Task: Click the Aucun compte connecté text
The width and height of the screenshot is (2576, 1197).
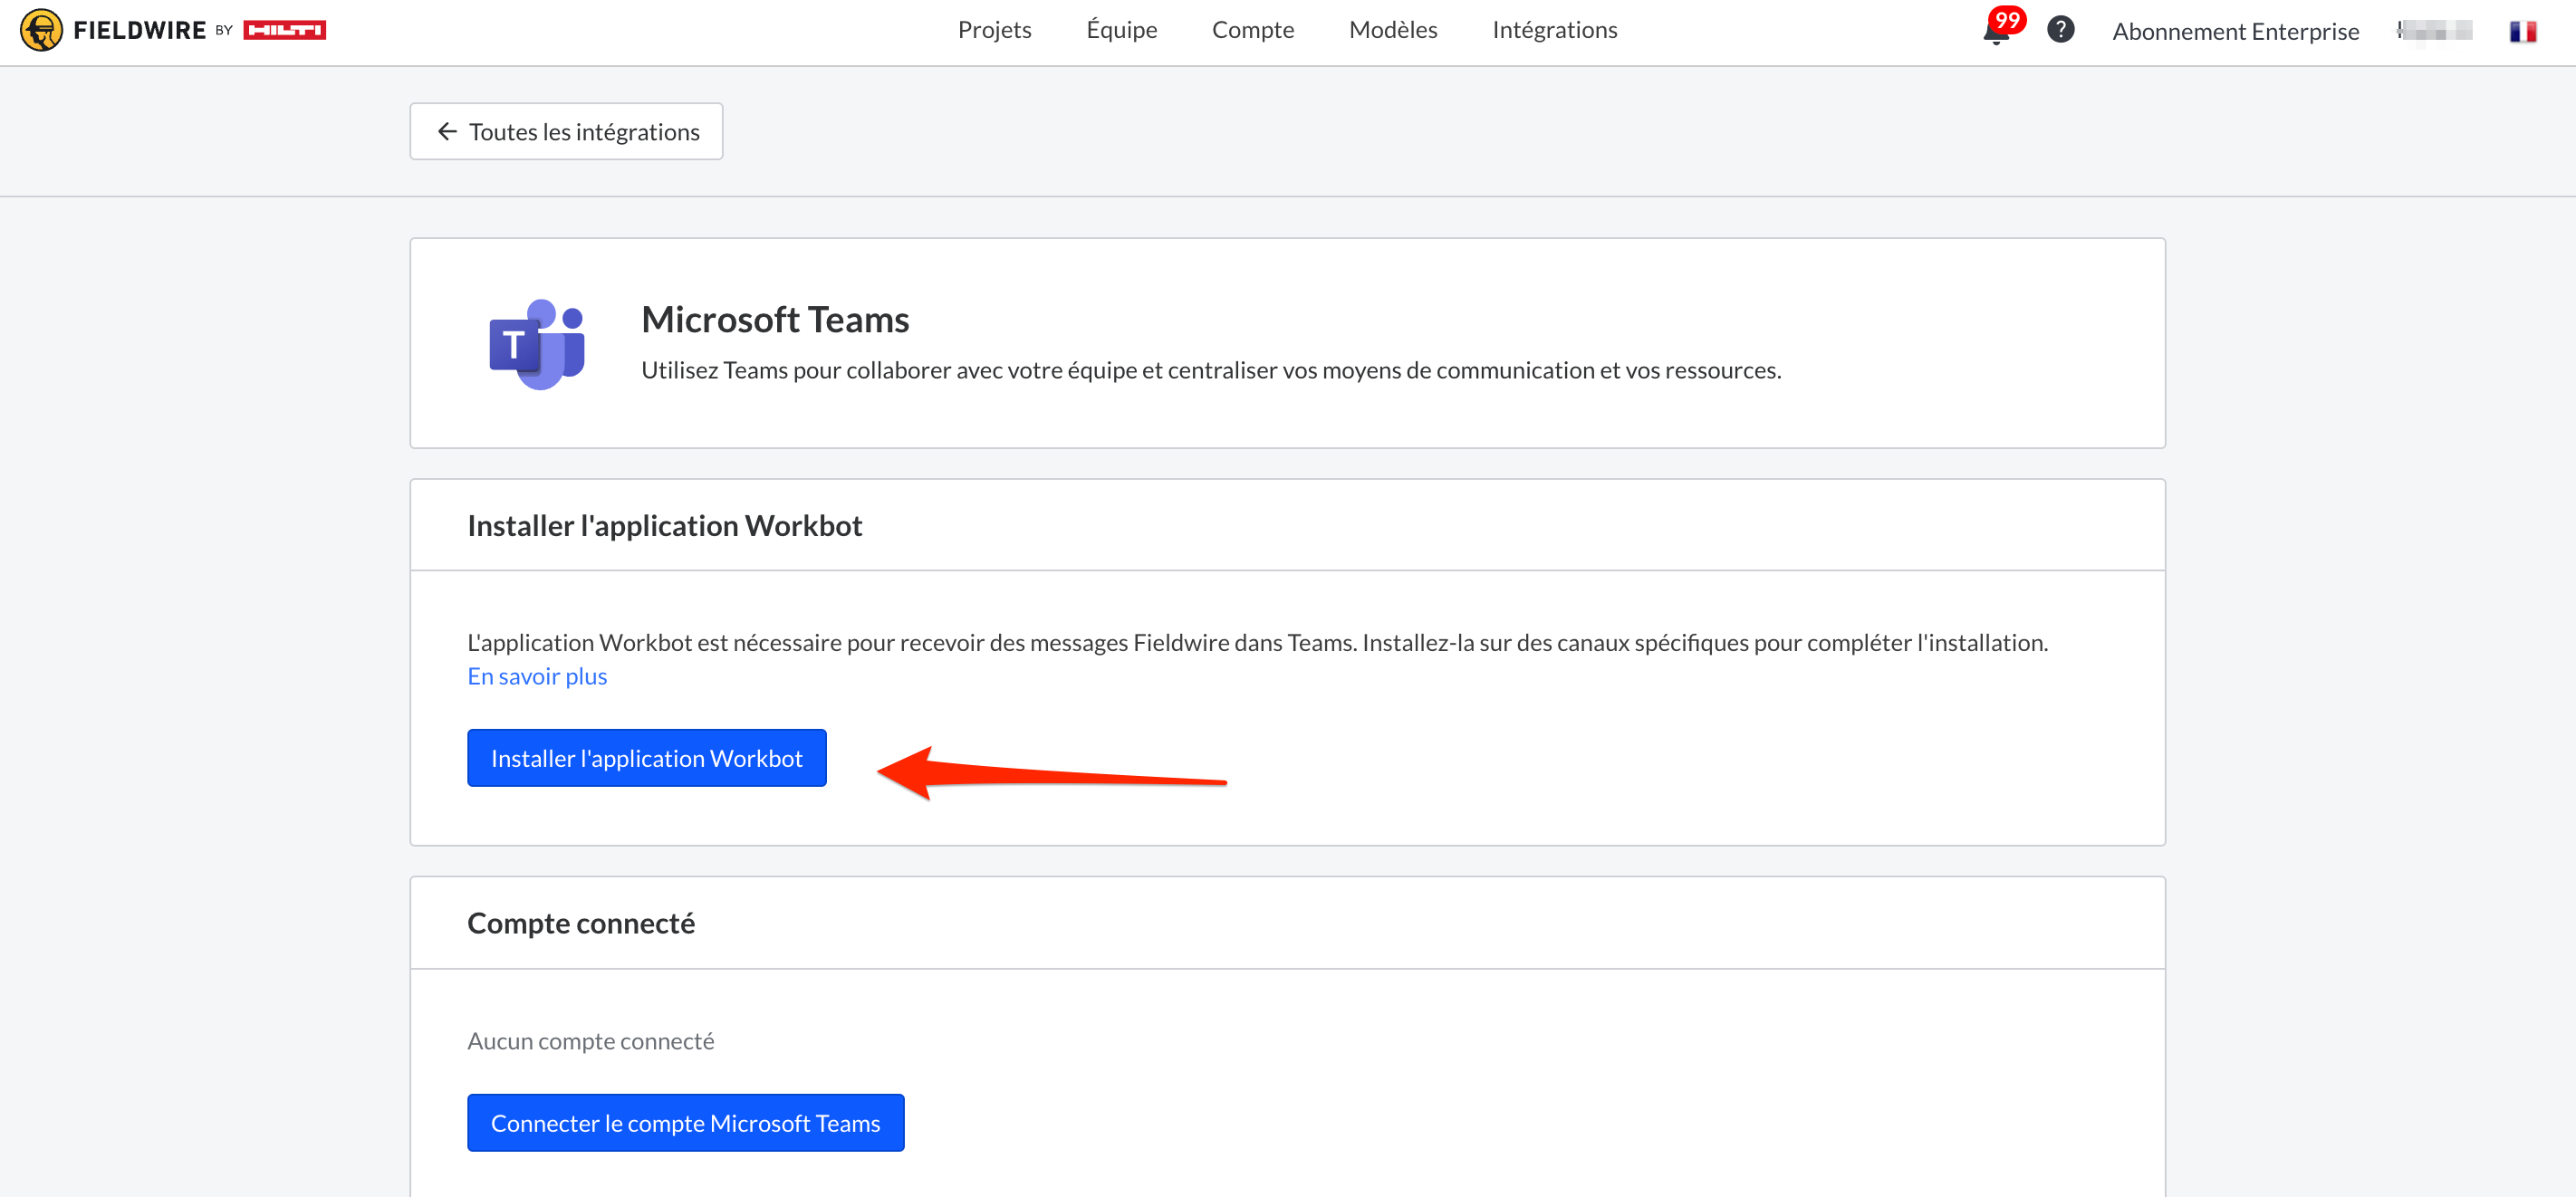Action: tap(590, 1041)
